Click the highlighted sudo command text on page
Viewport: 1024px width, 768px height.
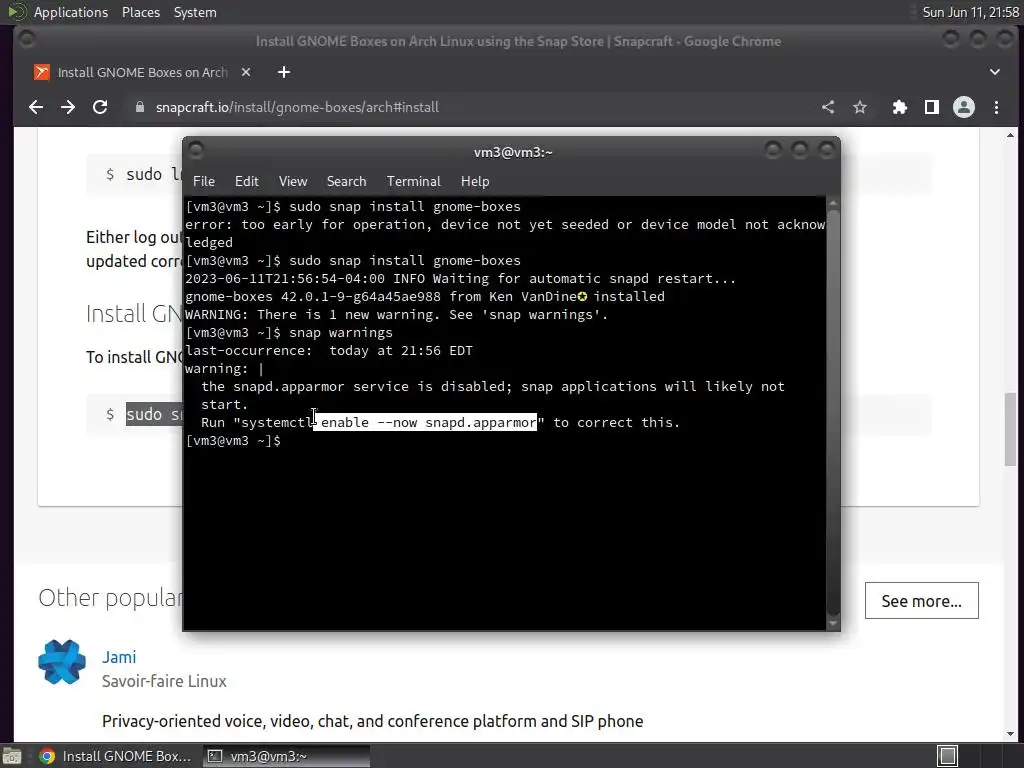click(x=155, y=414)
